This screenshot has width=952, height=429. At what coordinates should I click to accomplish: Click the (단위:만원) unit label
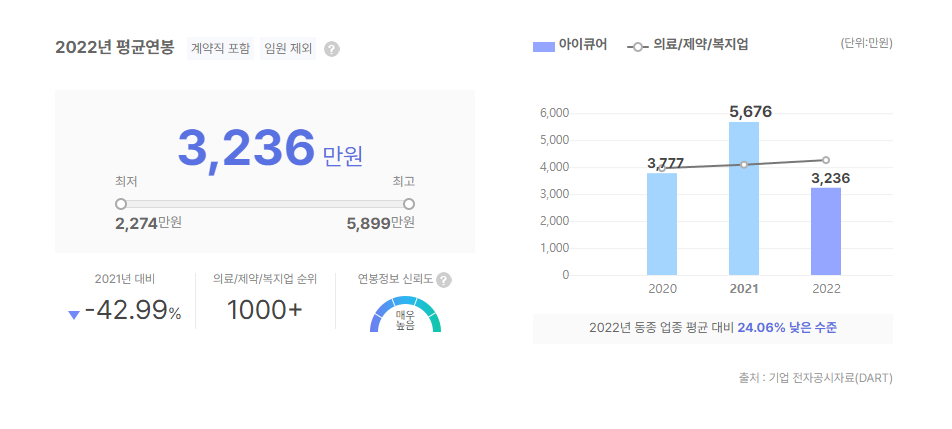[x=866, y=44]
